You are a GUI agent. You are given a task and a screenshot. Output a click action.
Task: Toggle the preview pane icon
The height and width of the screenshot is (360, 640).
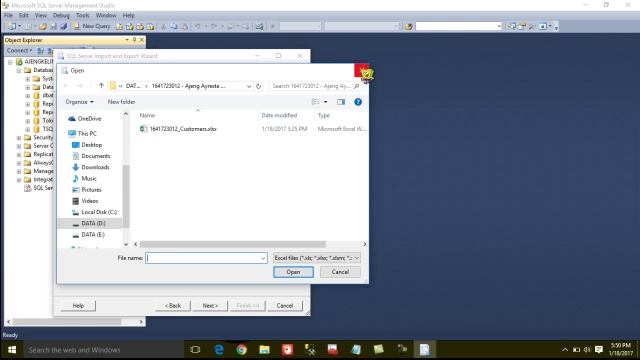tap(341, 102)
